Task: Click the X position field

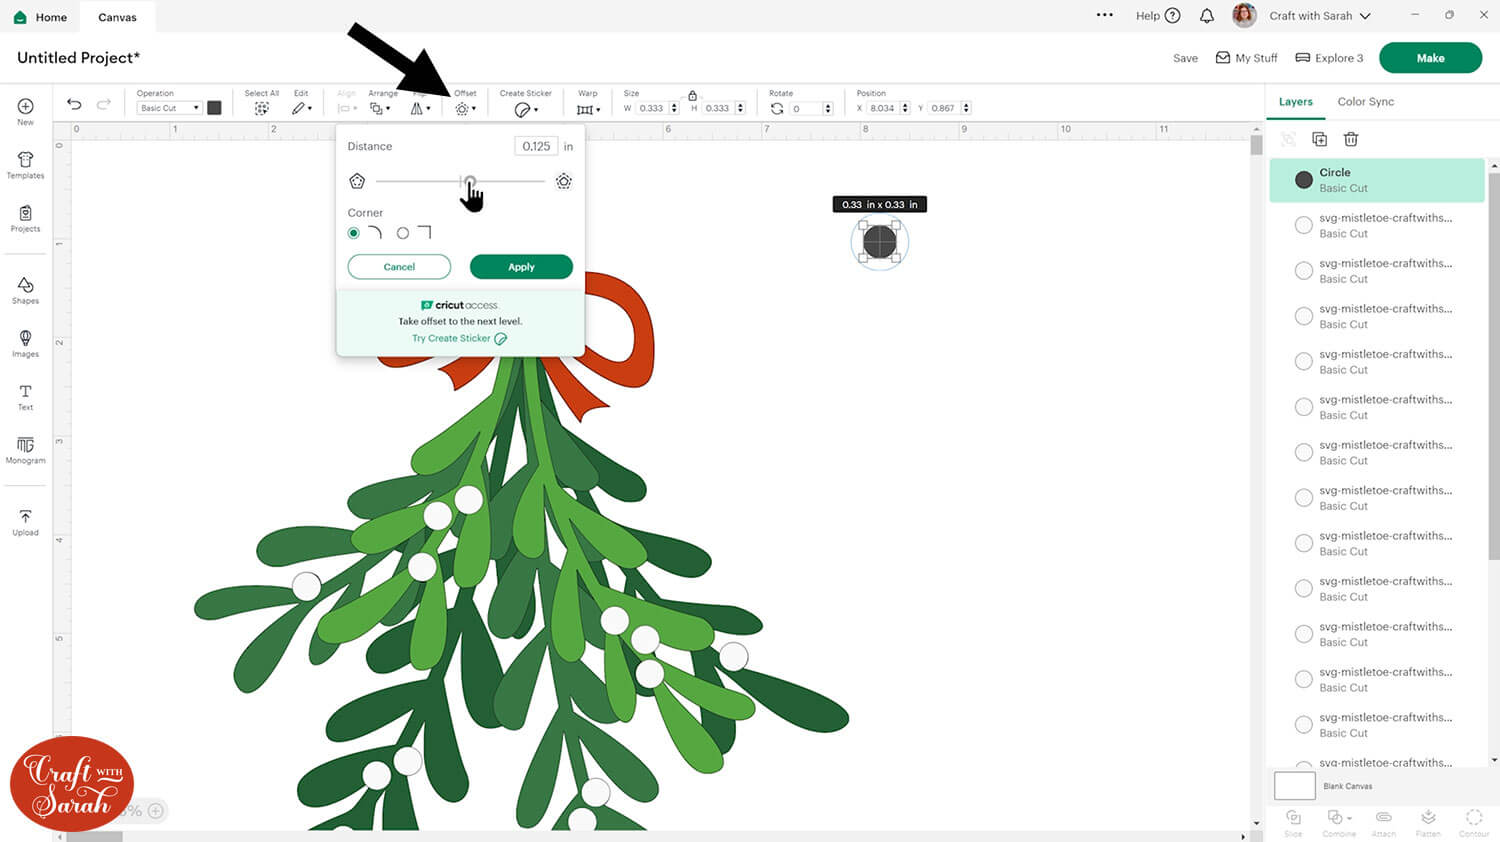Action: point(882,108)
